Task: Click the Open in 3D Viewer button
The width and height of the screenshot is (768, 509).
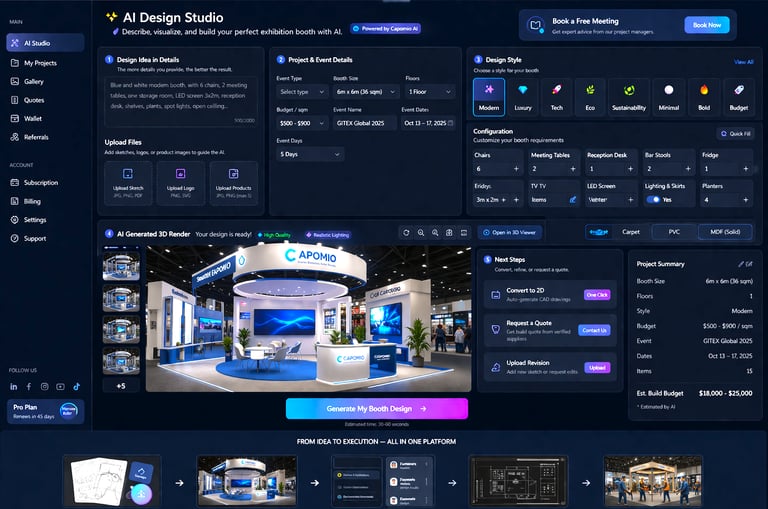Action: coord(509,233)
